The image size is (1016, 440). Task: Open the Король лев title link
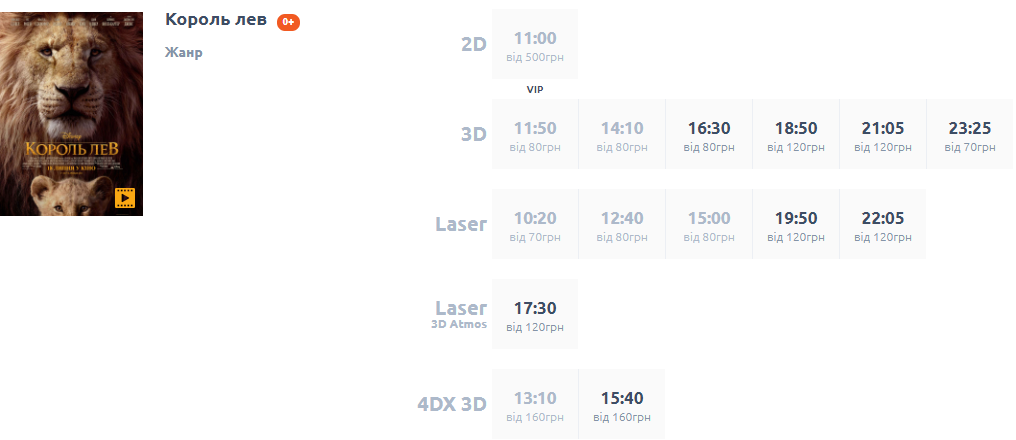tap(215, 20)
